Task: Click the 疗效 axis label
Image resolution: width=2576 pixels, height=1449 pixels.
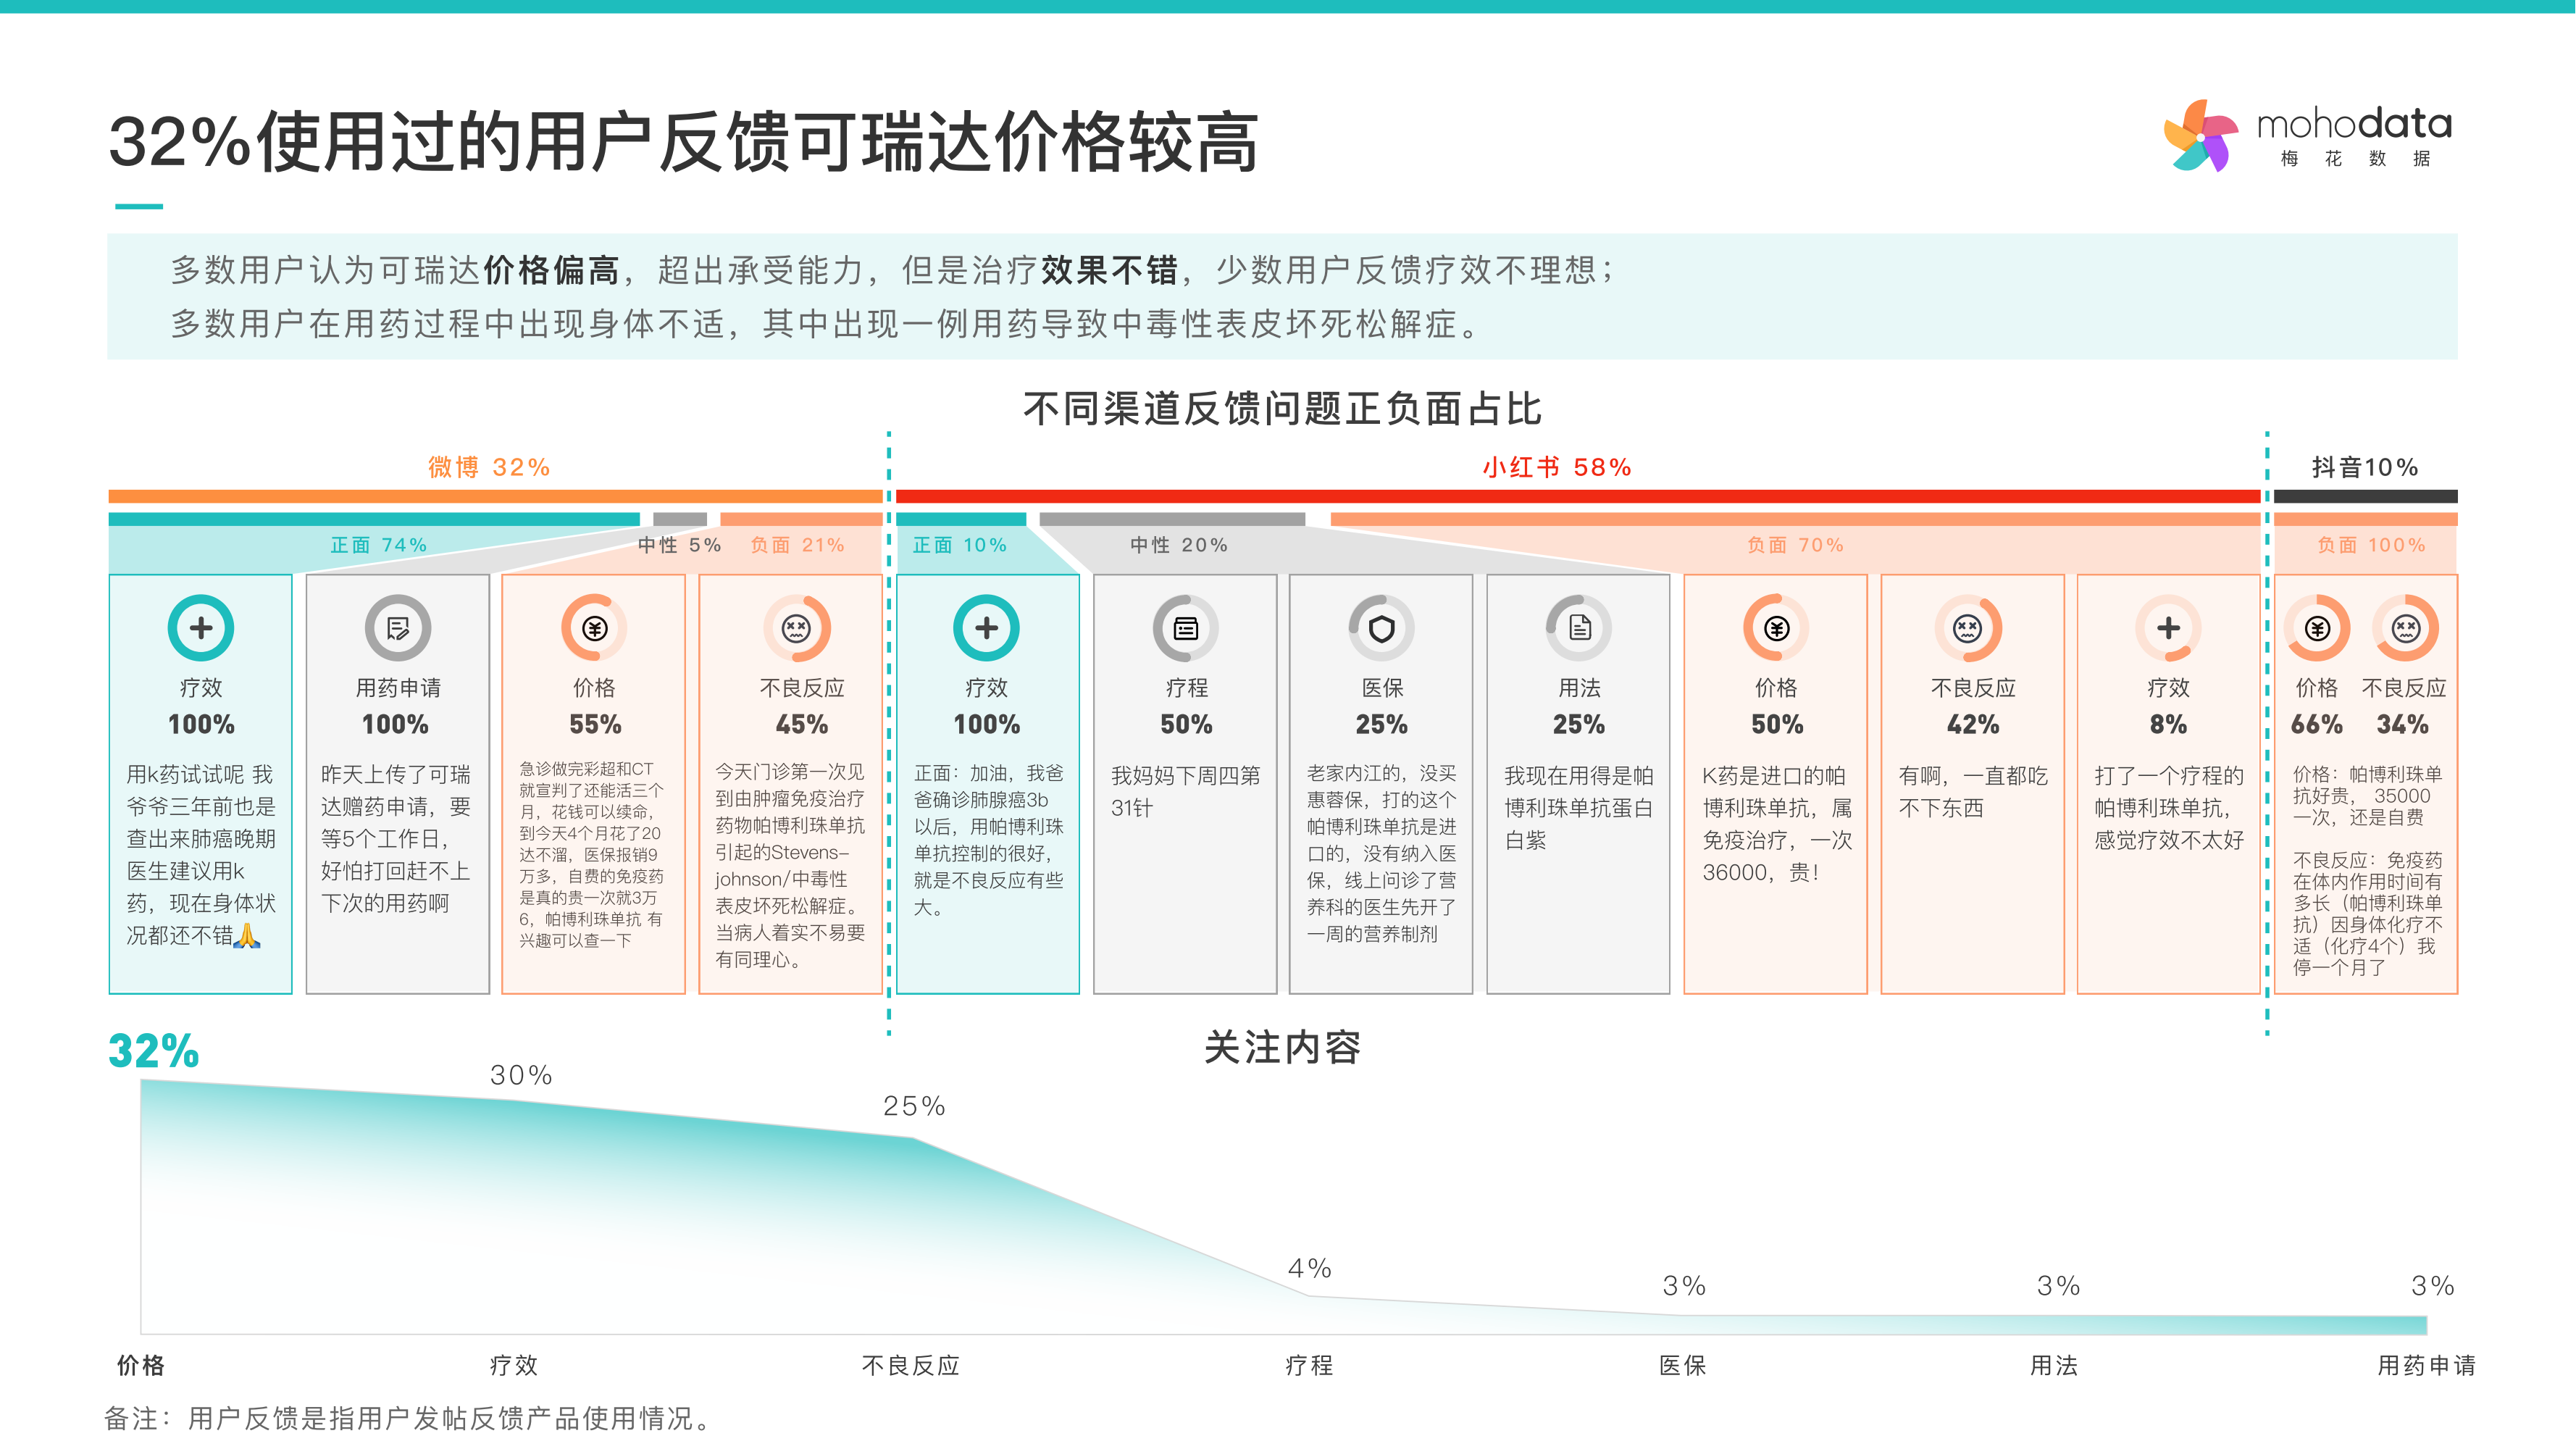Action: tap(514, 1365)
